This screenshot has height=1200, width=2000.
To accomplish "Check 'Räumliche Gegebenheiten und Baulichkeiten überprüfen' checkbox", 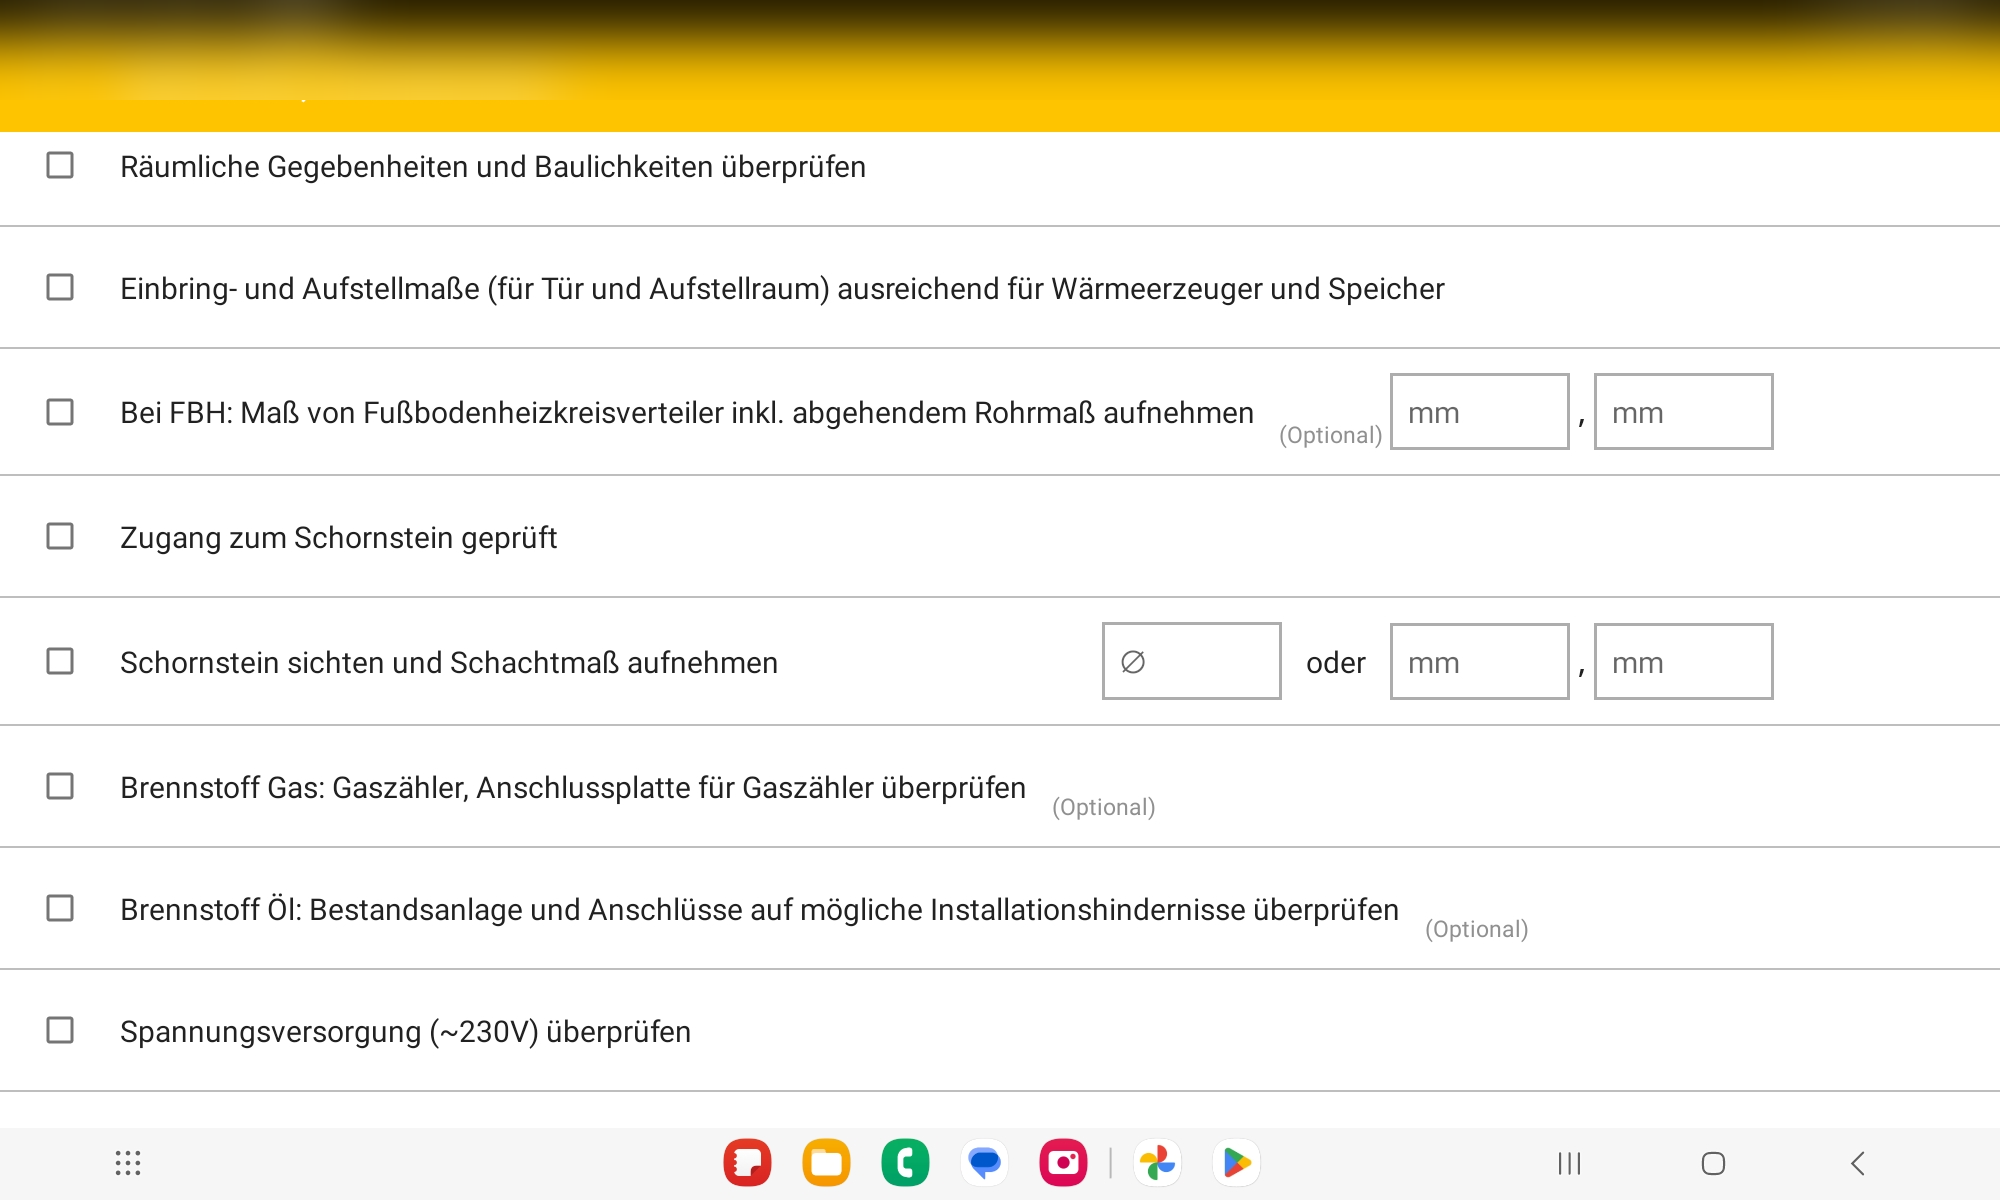I will tap(60, 165).
